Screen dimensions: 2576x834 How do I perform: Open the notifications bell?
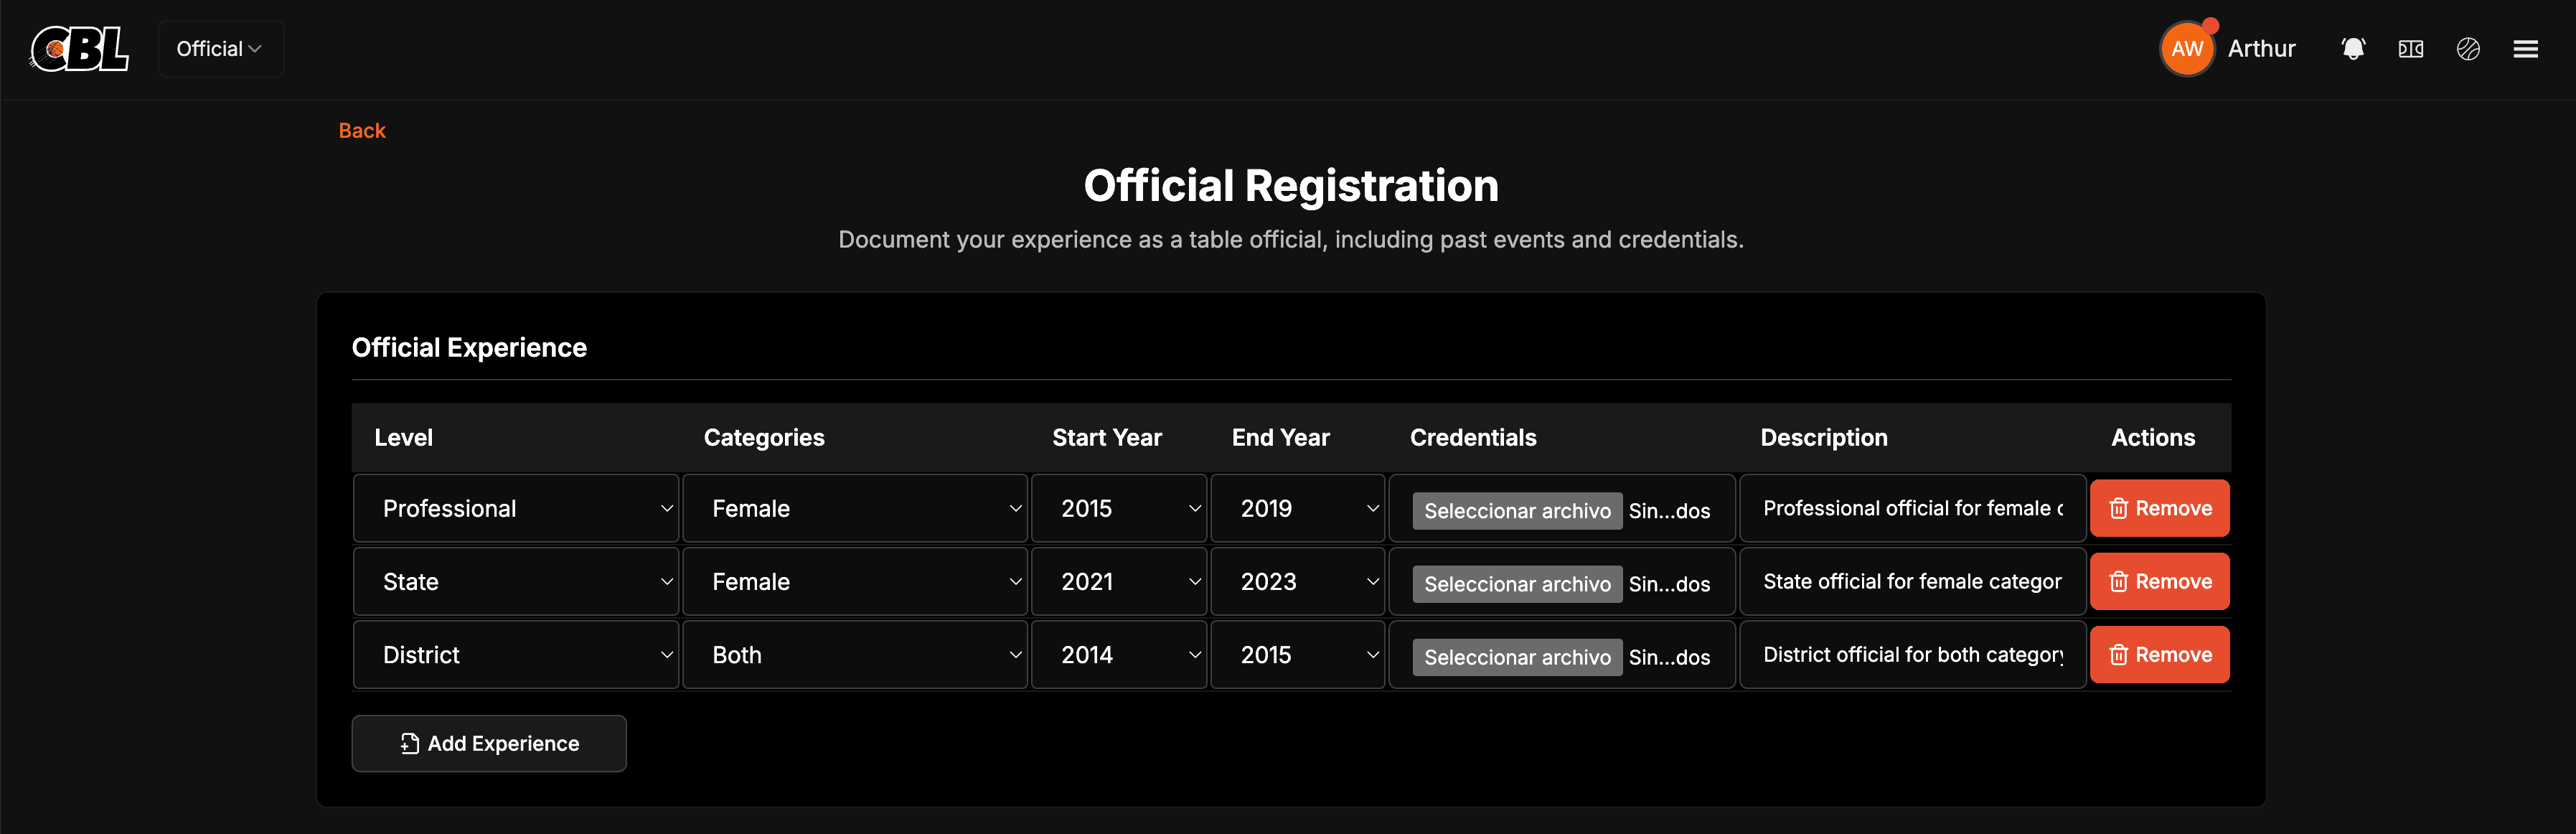(2353, 49)
